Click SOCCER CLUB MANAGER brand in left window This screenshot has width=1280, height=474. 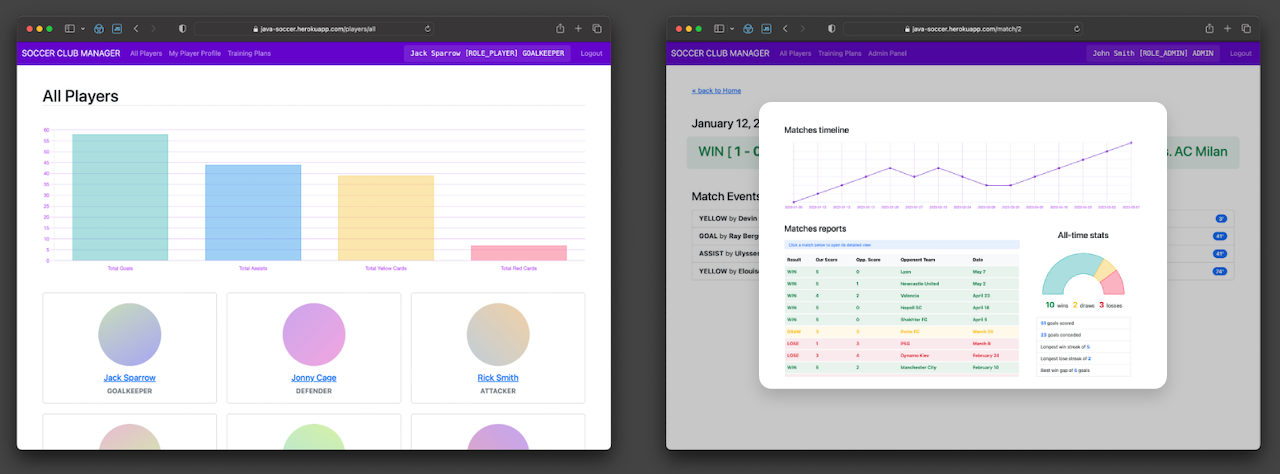tap(70, 53)
